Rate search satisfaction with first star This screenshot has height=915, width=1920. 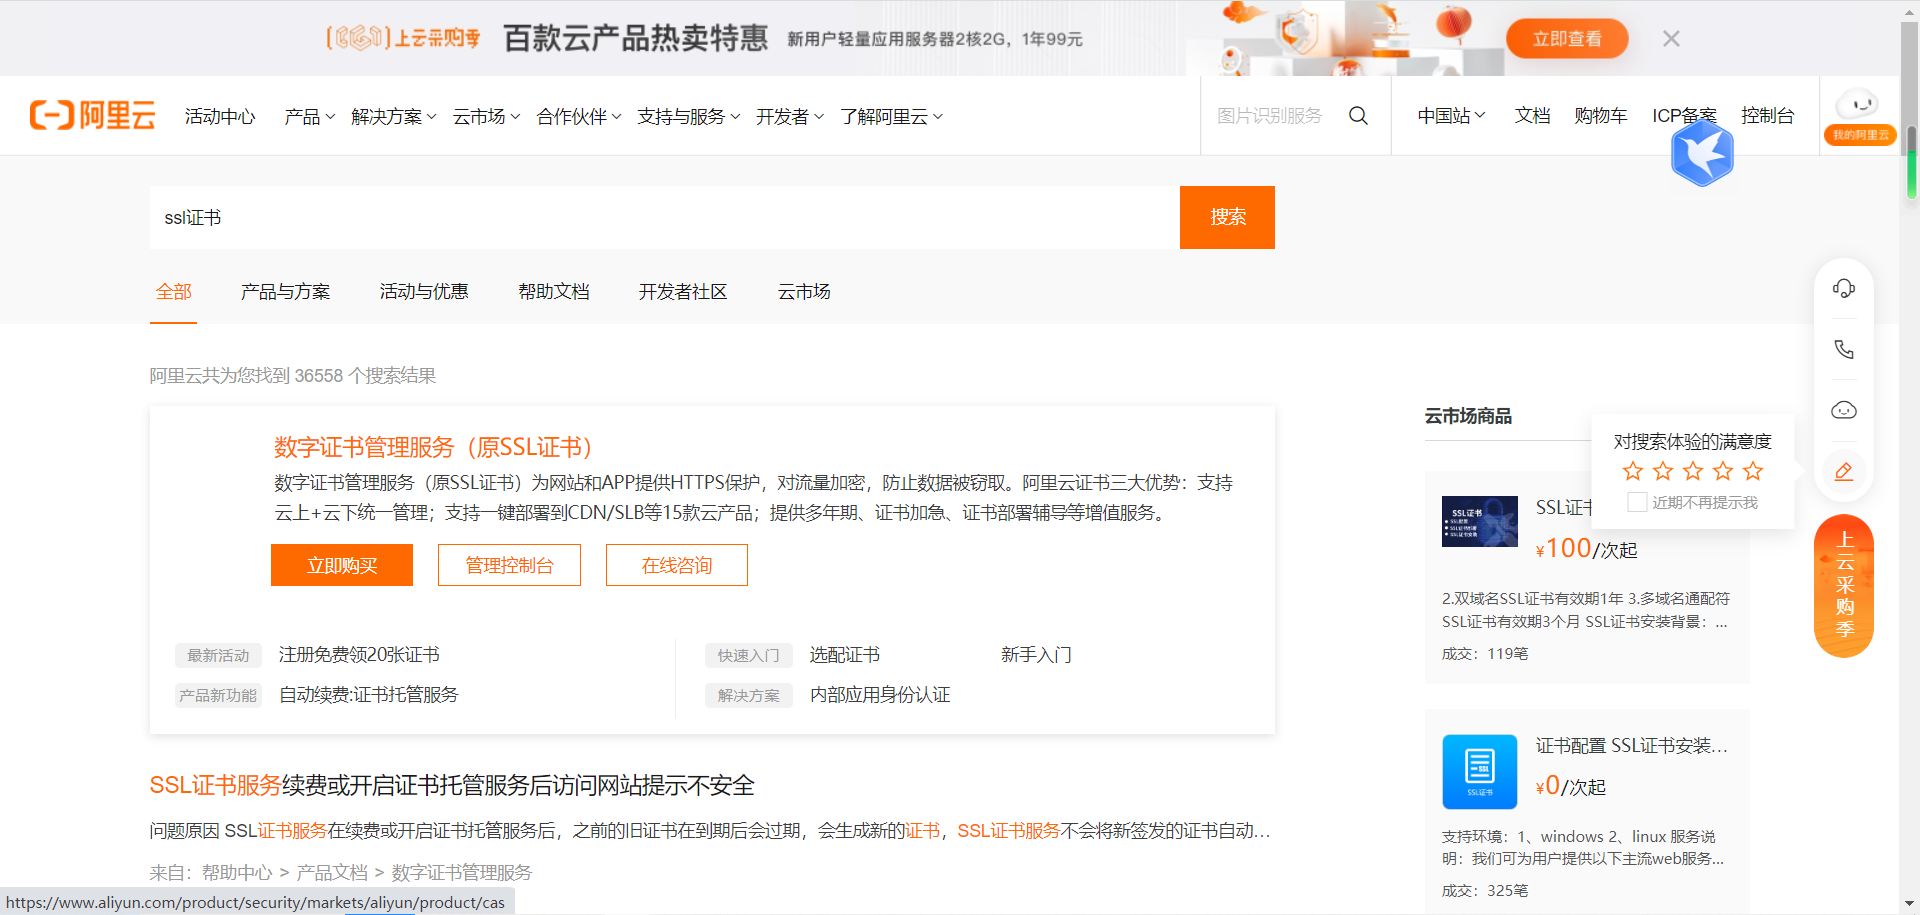click(1633, 471)
